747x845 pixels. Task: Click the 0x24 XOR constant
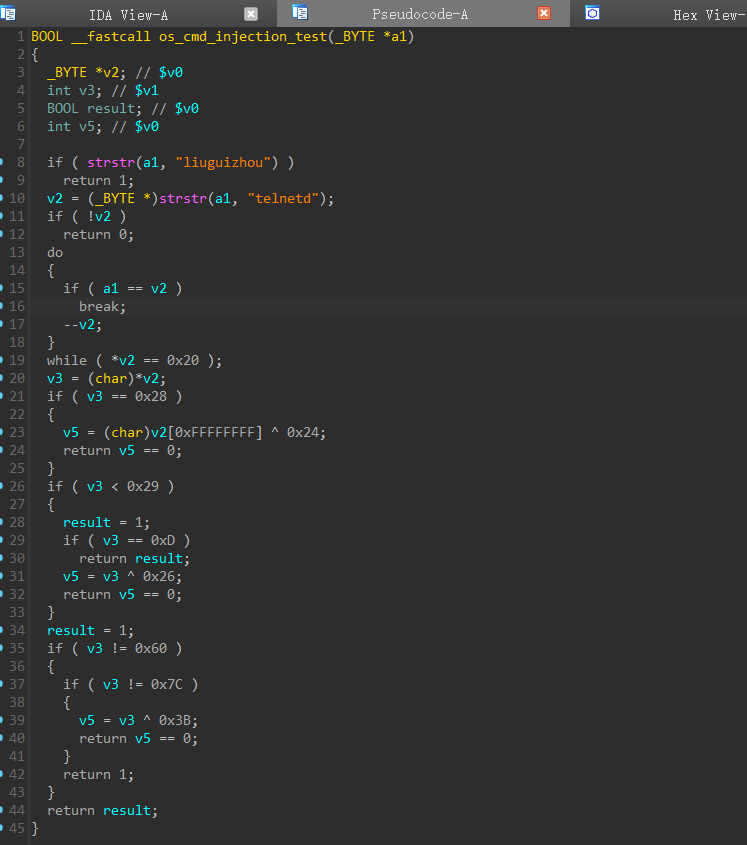[302, 432]
